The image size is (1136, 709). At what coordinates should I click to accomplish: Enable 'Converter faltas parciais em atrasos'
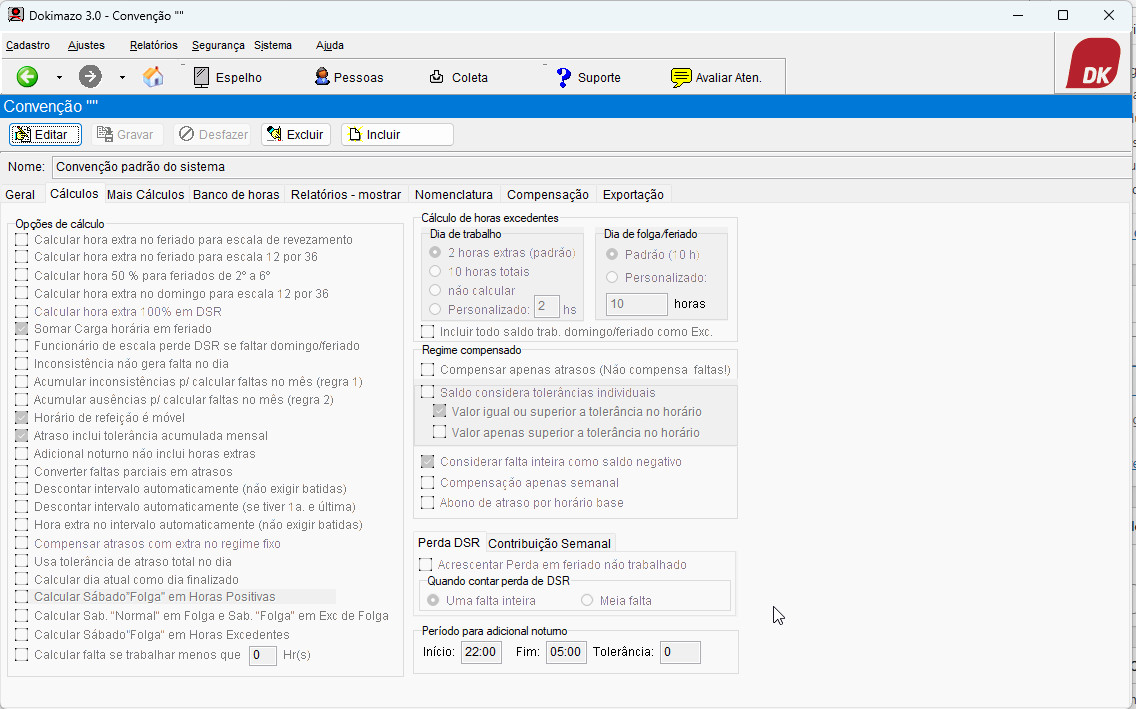(x=22, y=472)
